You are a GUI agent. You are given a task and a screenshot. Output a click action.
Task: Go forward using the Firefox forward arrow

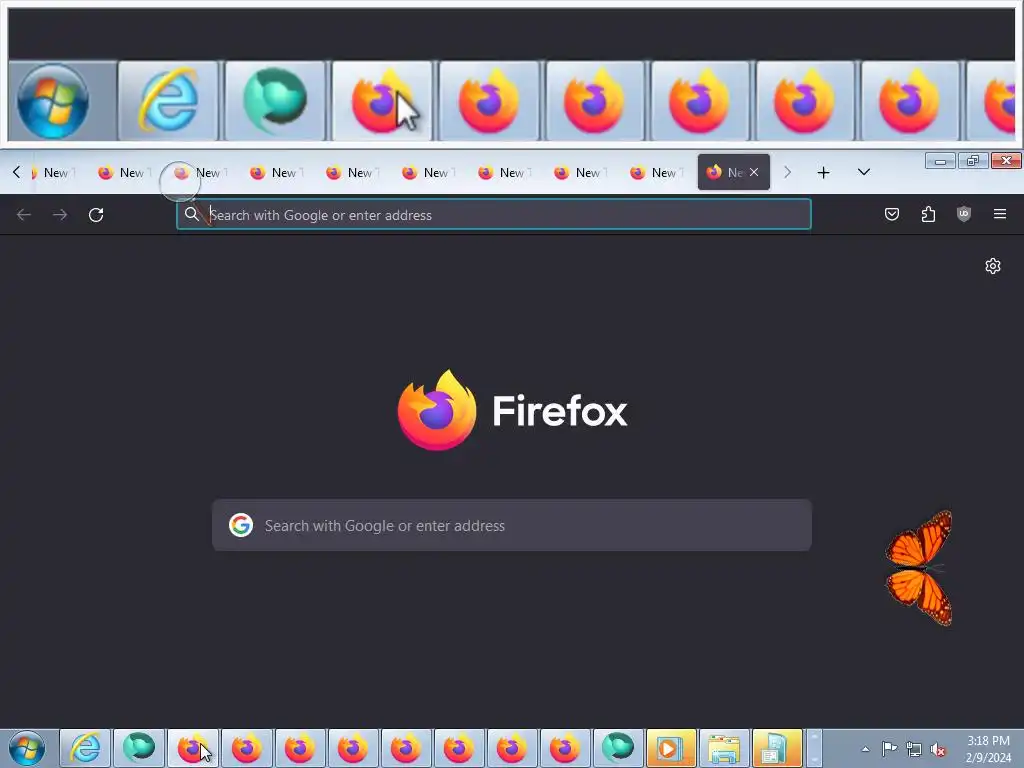click(x=60, y=215)
